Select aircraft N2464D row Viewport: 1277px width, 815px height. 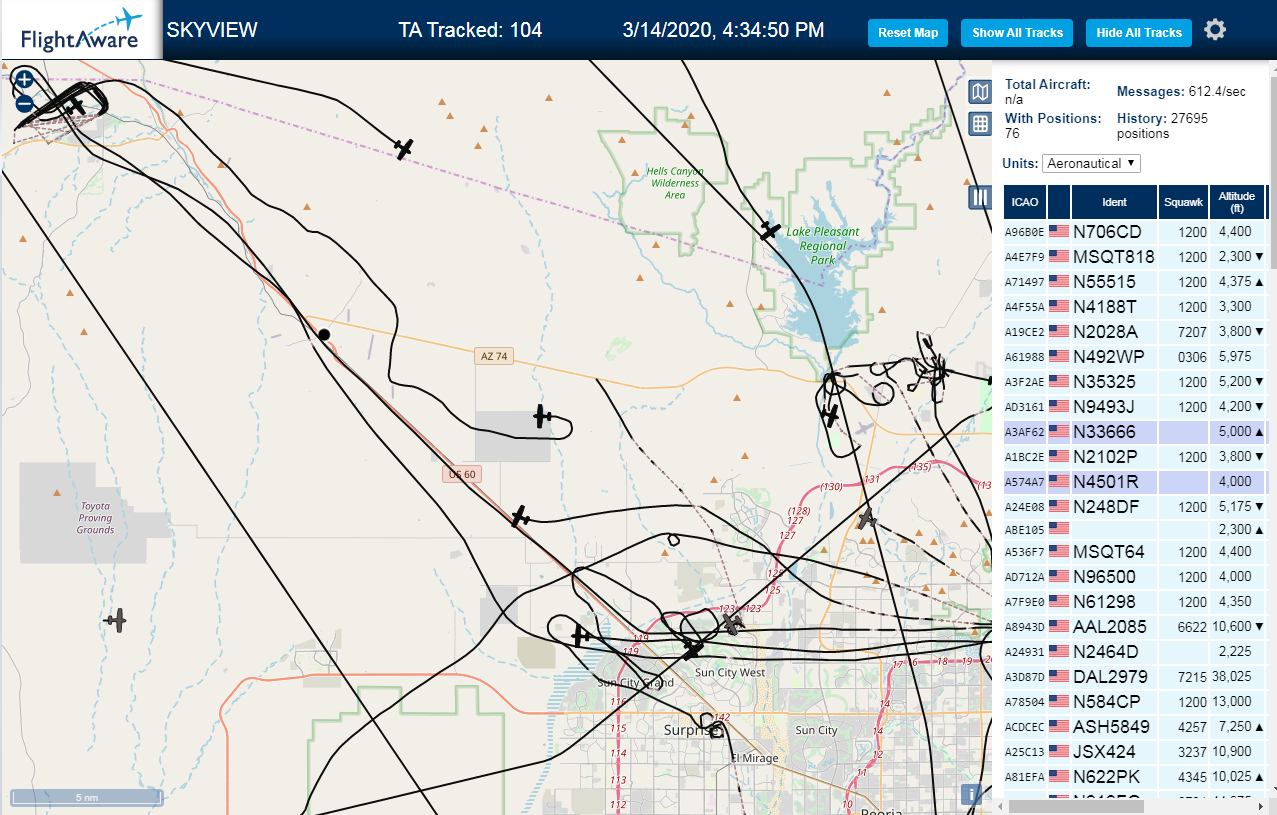coord(1137,652)
